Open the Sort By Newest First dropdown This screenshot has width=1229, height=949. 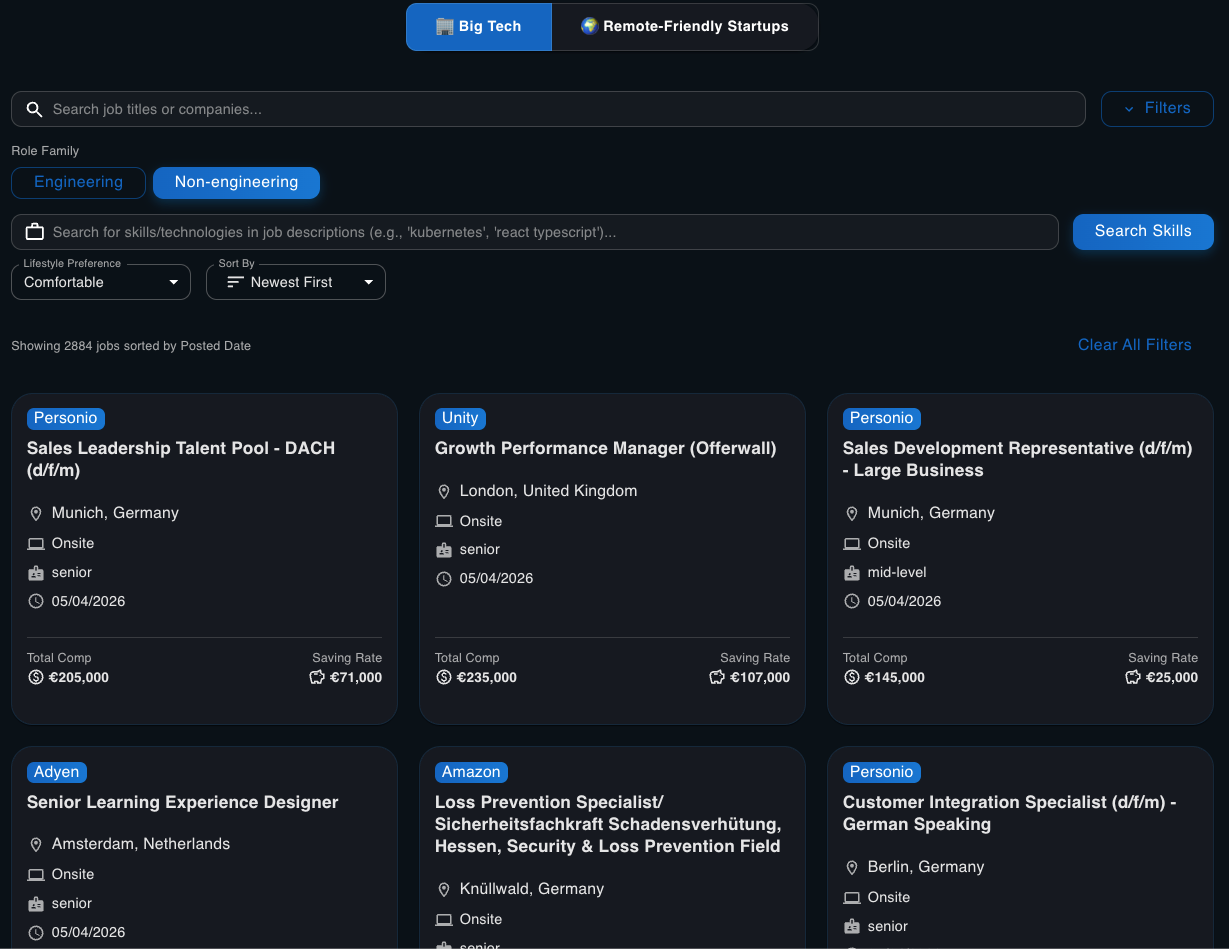[296, 282]
